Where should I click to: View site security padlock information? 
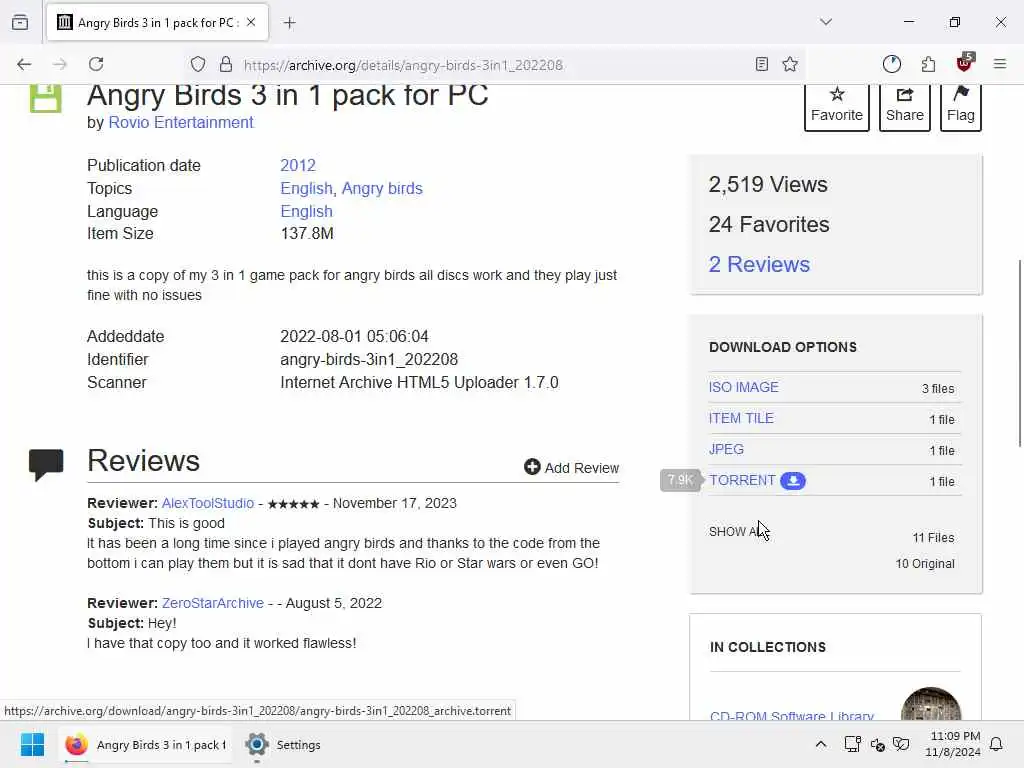tap(226, 64)
